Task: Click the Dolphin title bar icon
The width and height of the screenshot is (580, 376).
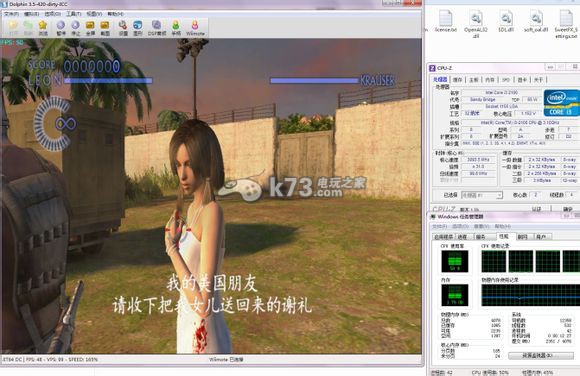Action: [x=4, y=4]
